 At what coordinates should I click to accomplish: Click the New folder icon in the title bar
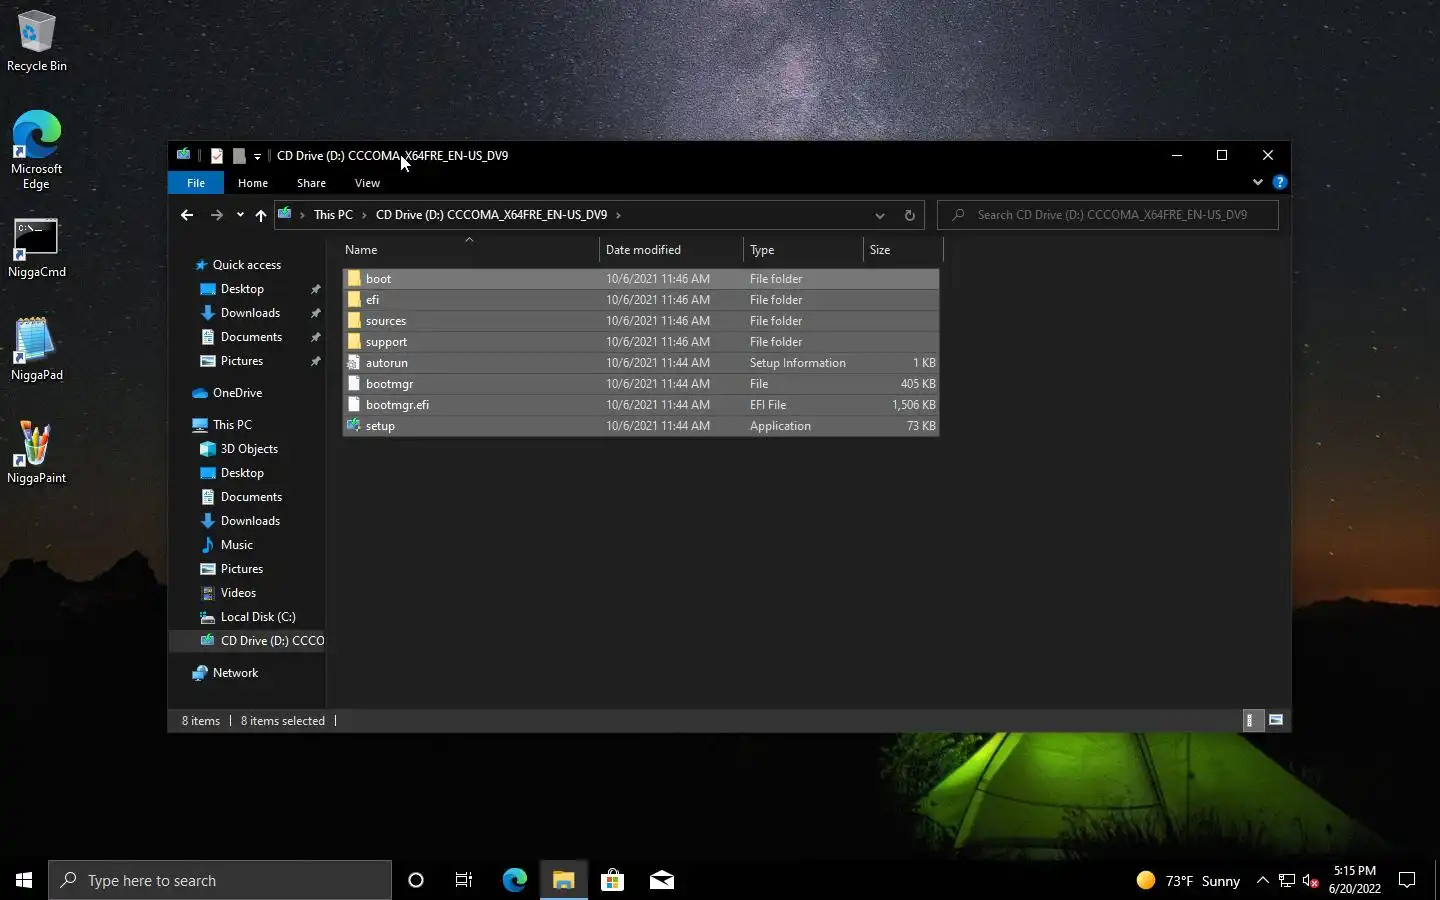click(239, 155)
